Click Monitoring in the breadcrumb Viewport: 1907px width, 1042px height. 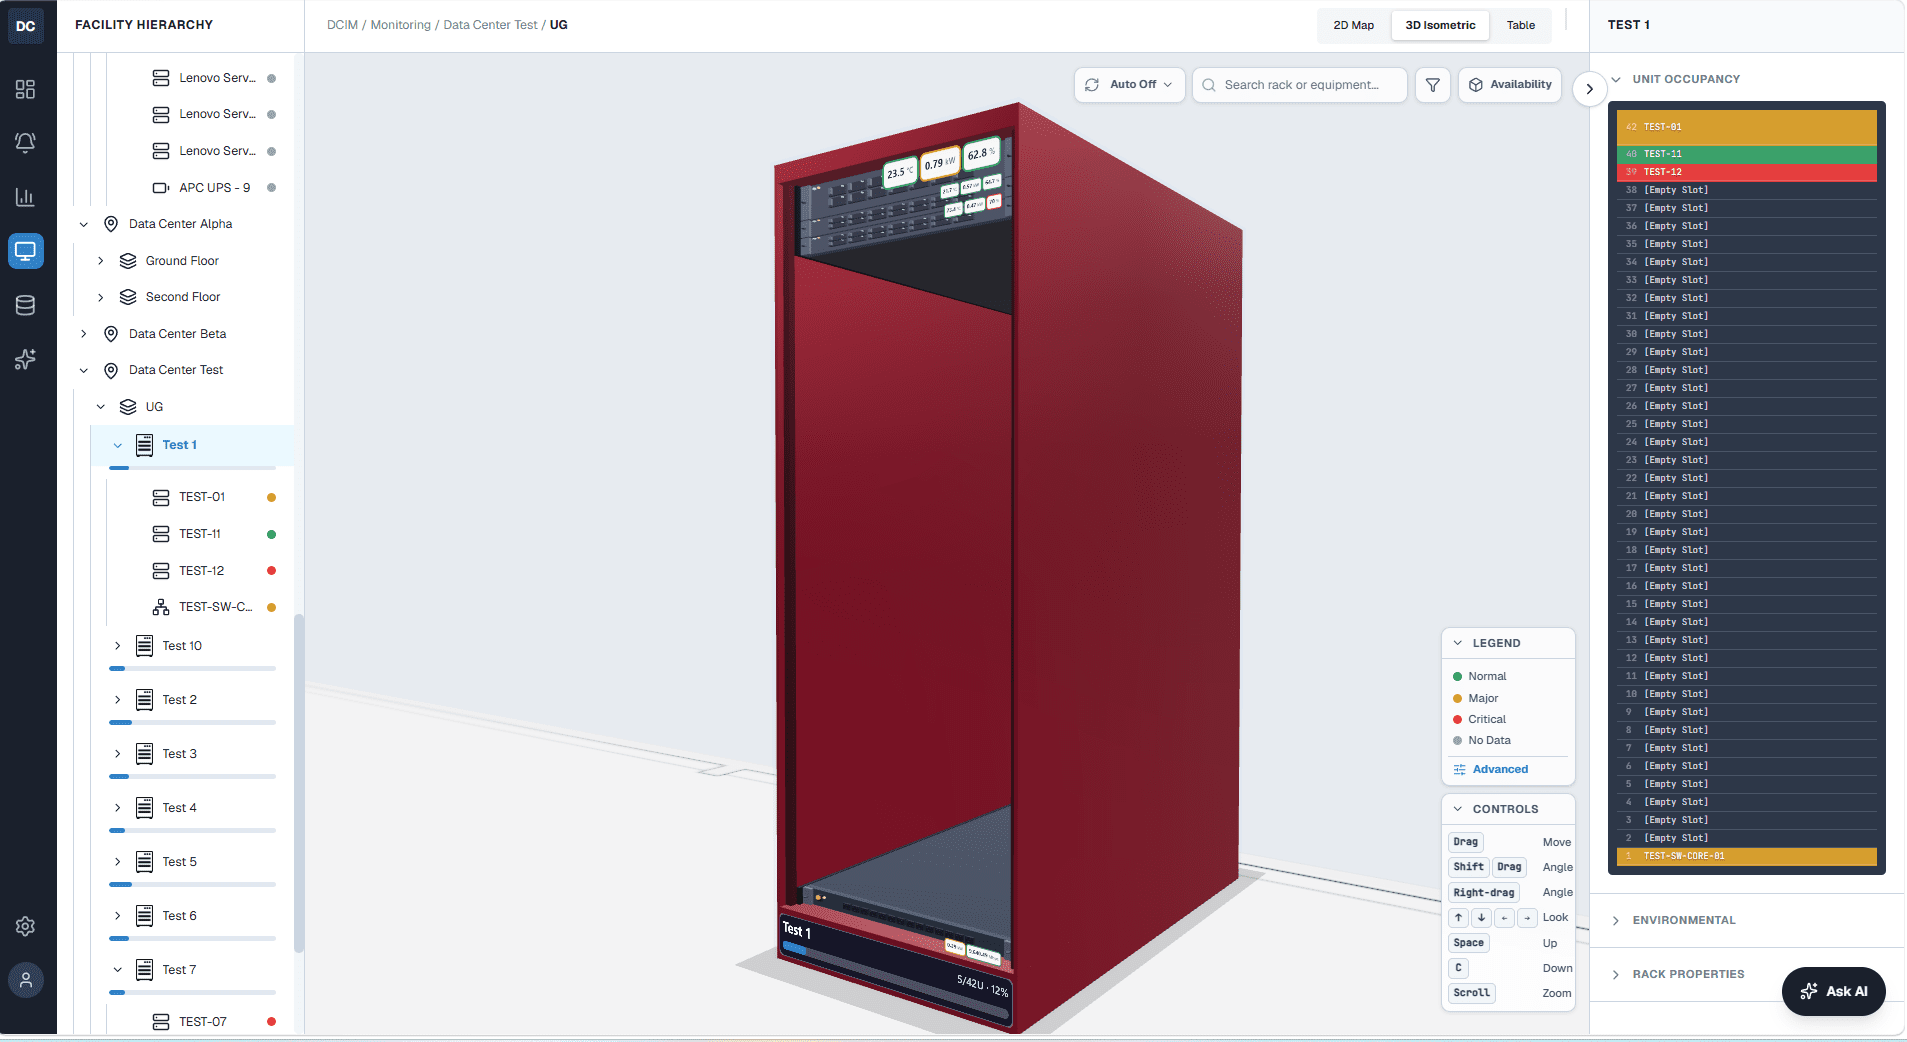[x=401, y=25]
